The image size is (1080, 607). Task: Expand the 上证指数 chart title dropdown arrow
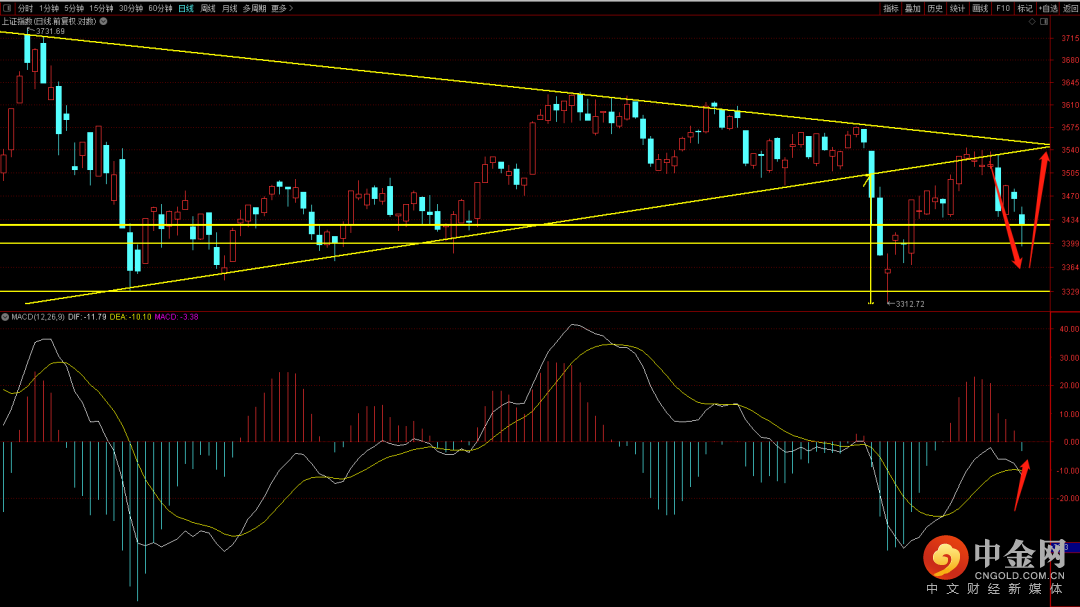[103, 21]
